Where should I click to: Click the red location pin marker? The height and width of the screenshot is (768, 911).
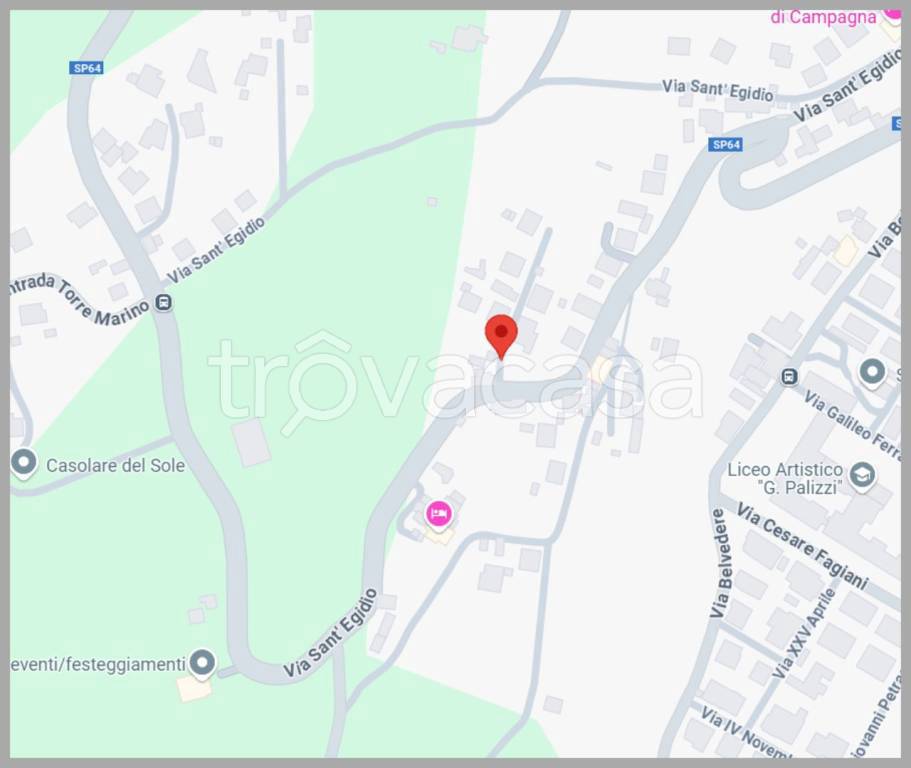[501, 336]
